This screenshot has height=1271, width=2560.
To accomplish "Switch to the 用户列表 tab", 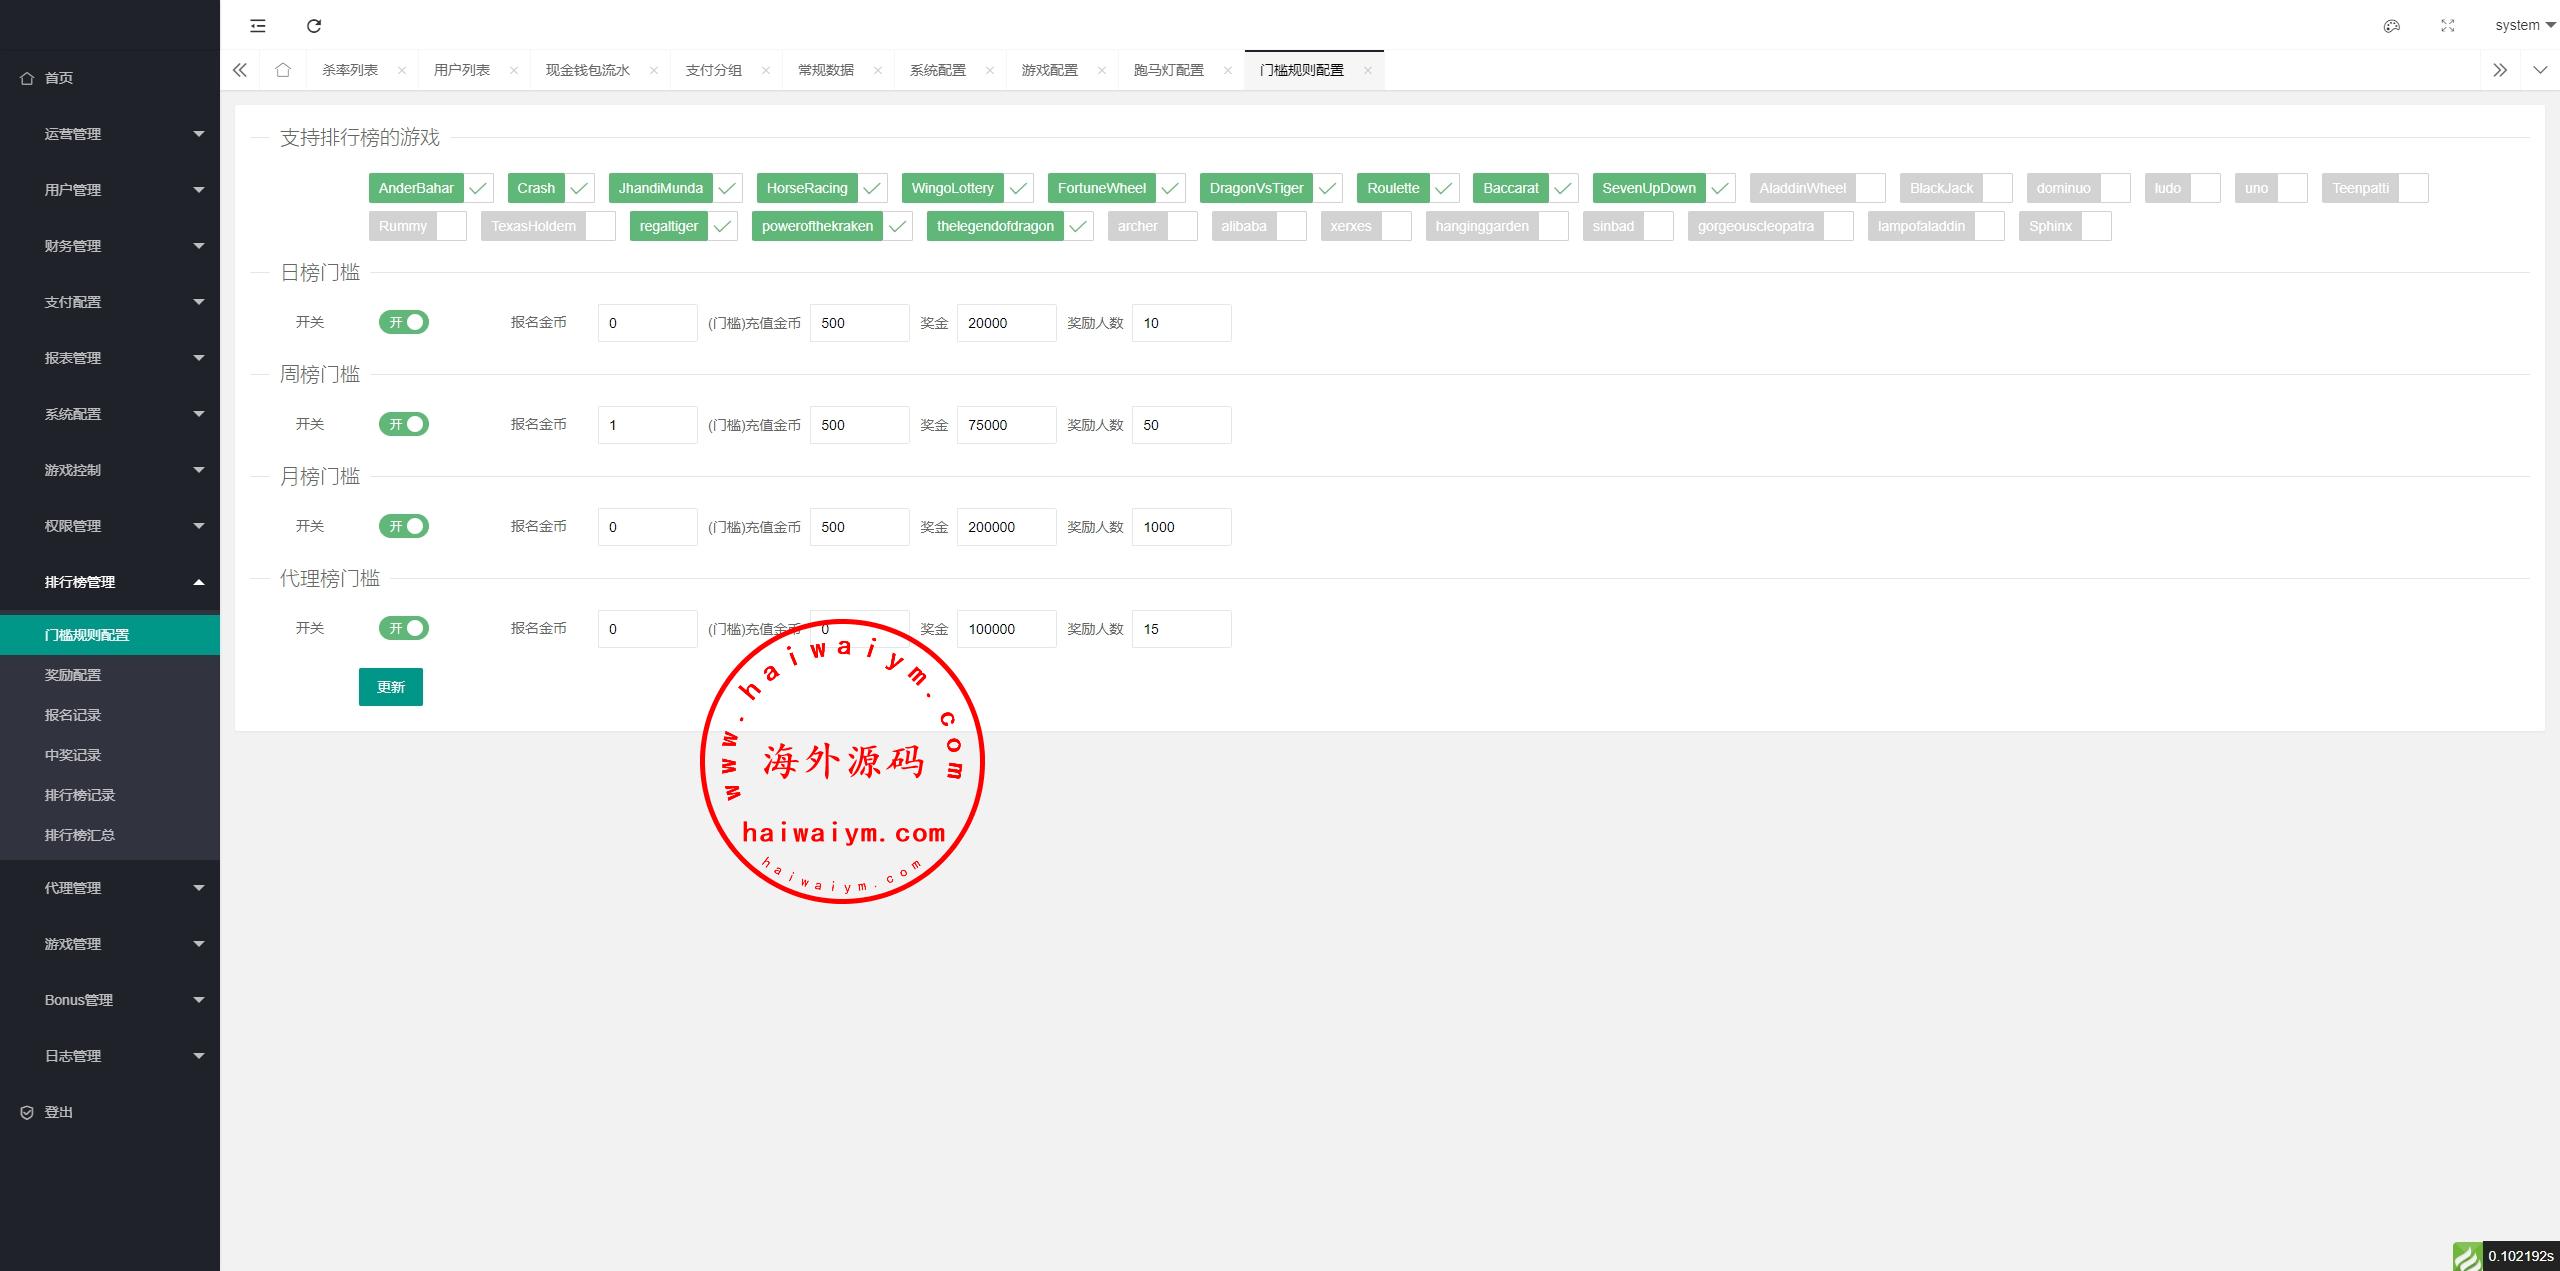I will (462, 70).
